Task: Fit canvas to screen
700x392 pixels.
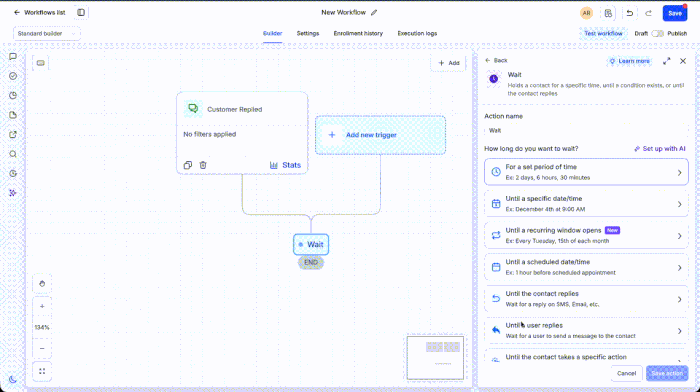Action: (x=42, y=371)
